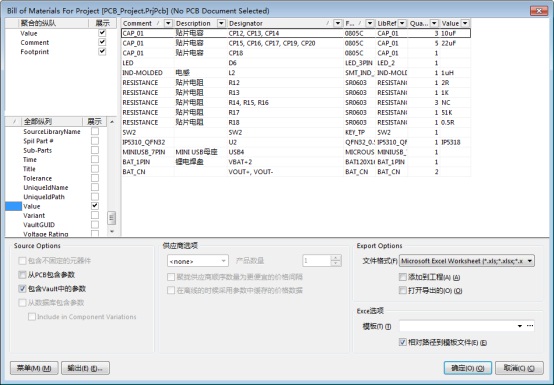Open the supplier <none> combo box
This screenshot has height=385, width=554.
tap(198, 261)
